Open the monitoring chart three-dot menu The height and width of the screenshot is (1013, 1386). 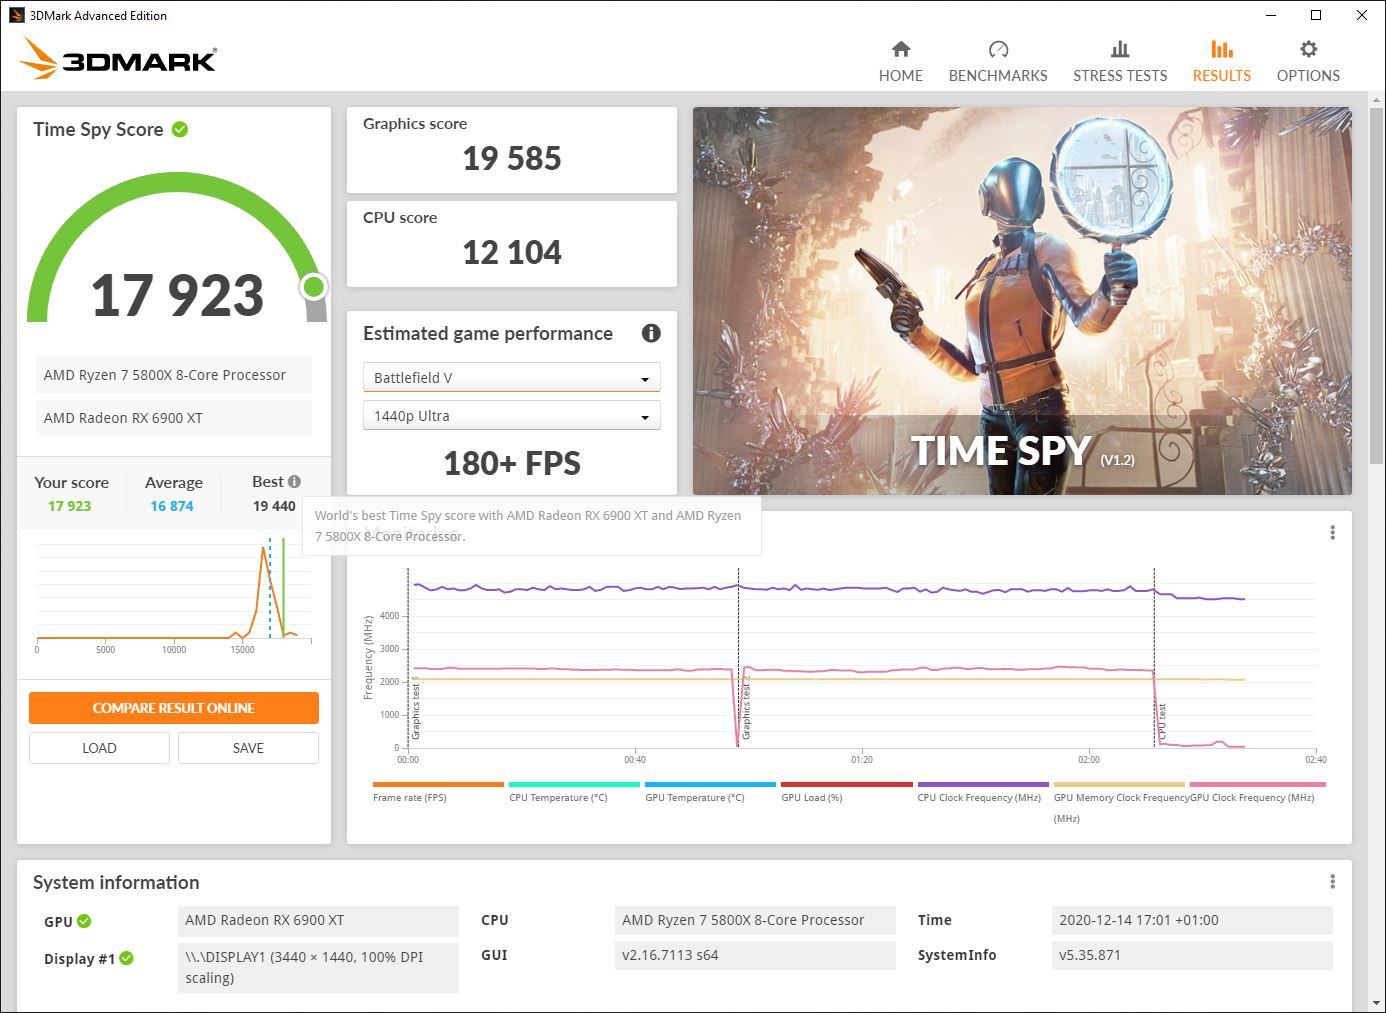[1332, 533]
